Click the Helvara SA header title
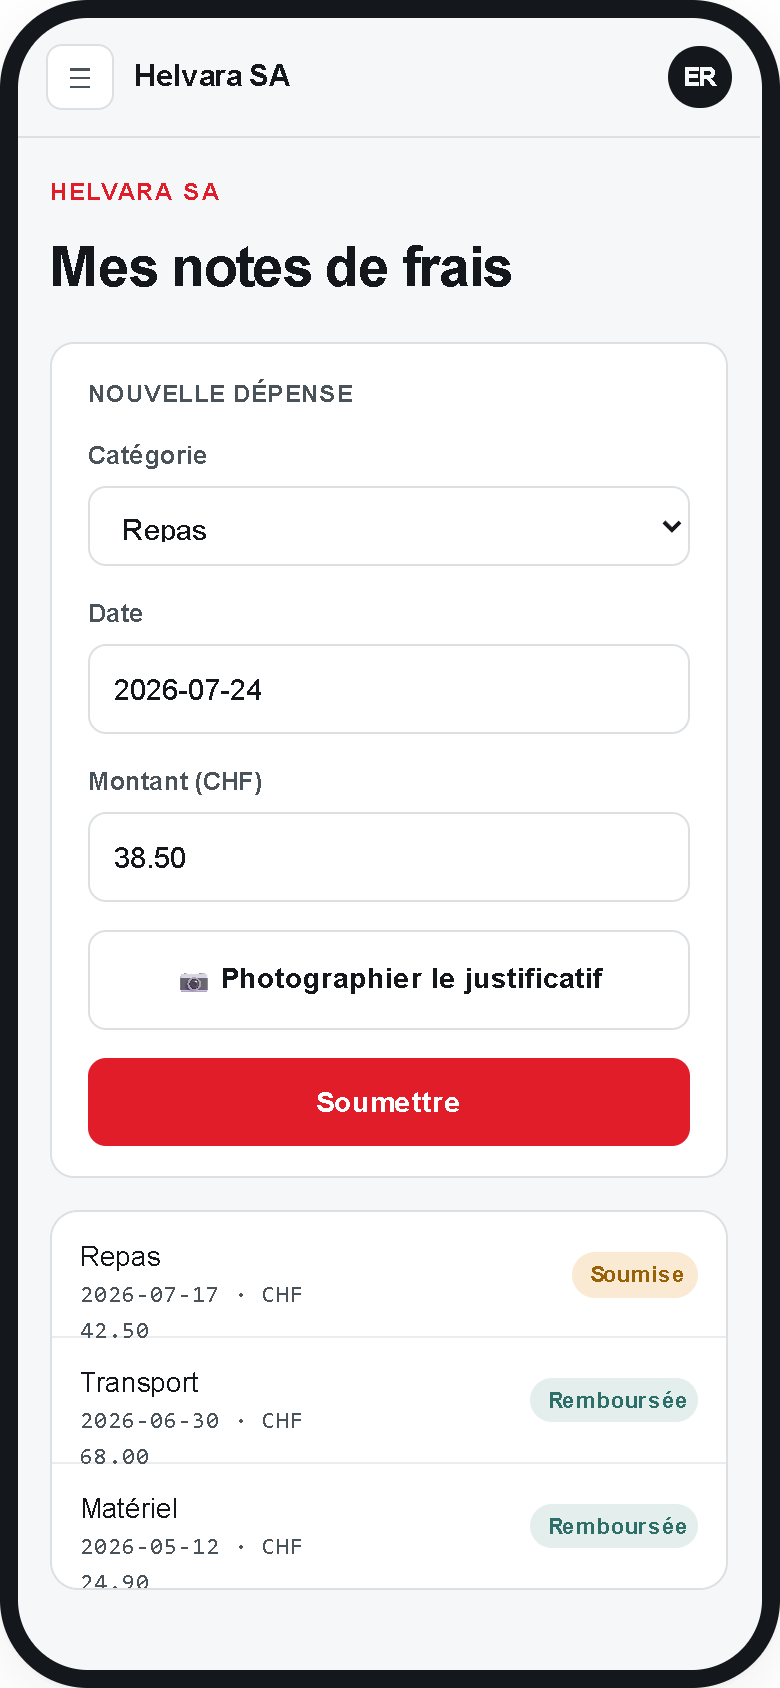780x1688 pixels. tap(212, 76)
